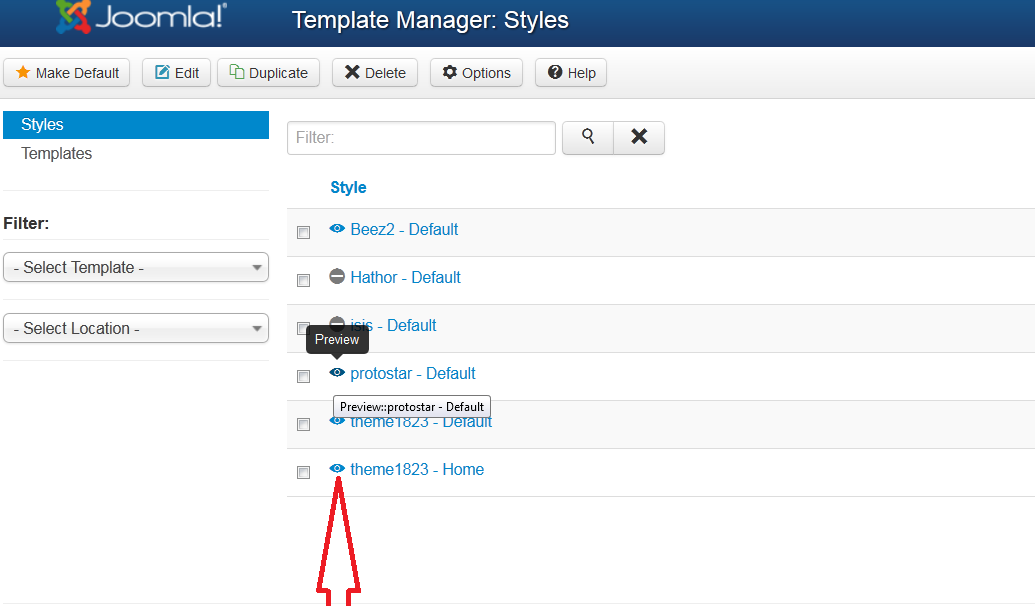The image size is (1035, 606).
Task: Click the theme1823 - Home preview eye icon
Action: pyautogui.click(x=337, y=469)
